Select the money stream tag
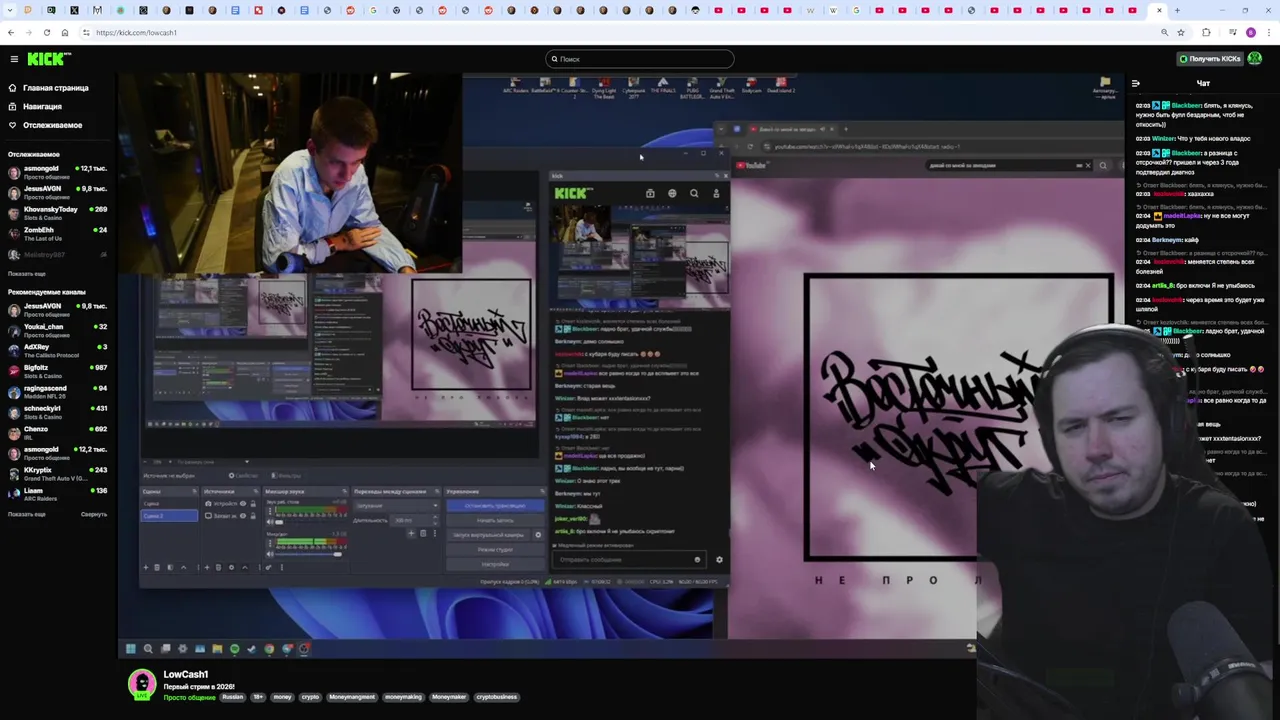1280x720 pixels. tap(282, 697)
